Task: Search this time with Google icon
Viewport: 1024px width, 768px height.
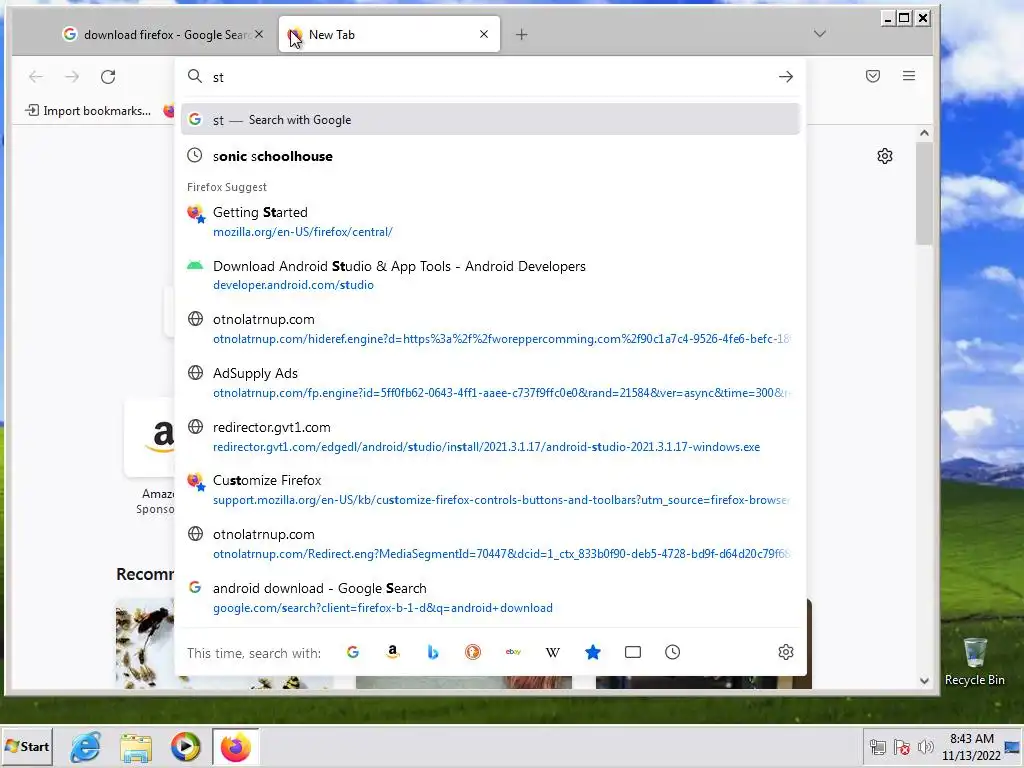Action: point(353,652)
